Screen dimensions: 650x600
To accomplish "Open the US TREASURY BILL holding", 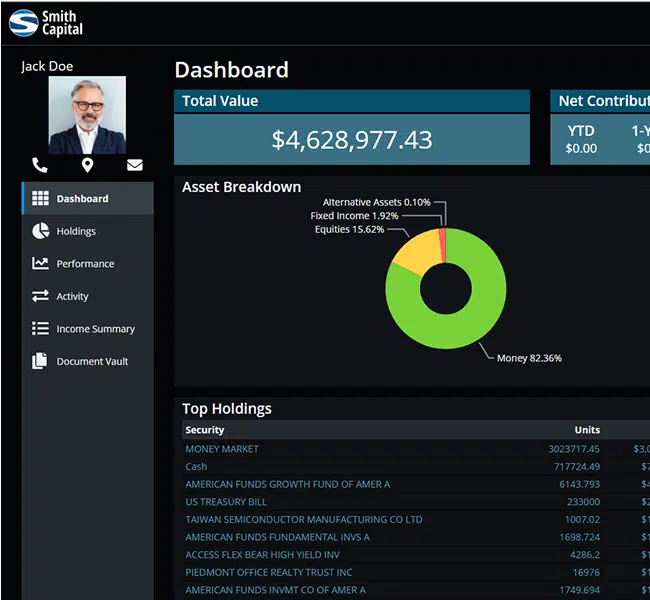I will (226, 502).
